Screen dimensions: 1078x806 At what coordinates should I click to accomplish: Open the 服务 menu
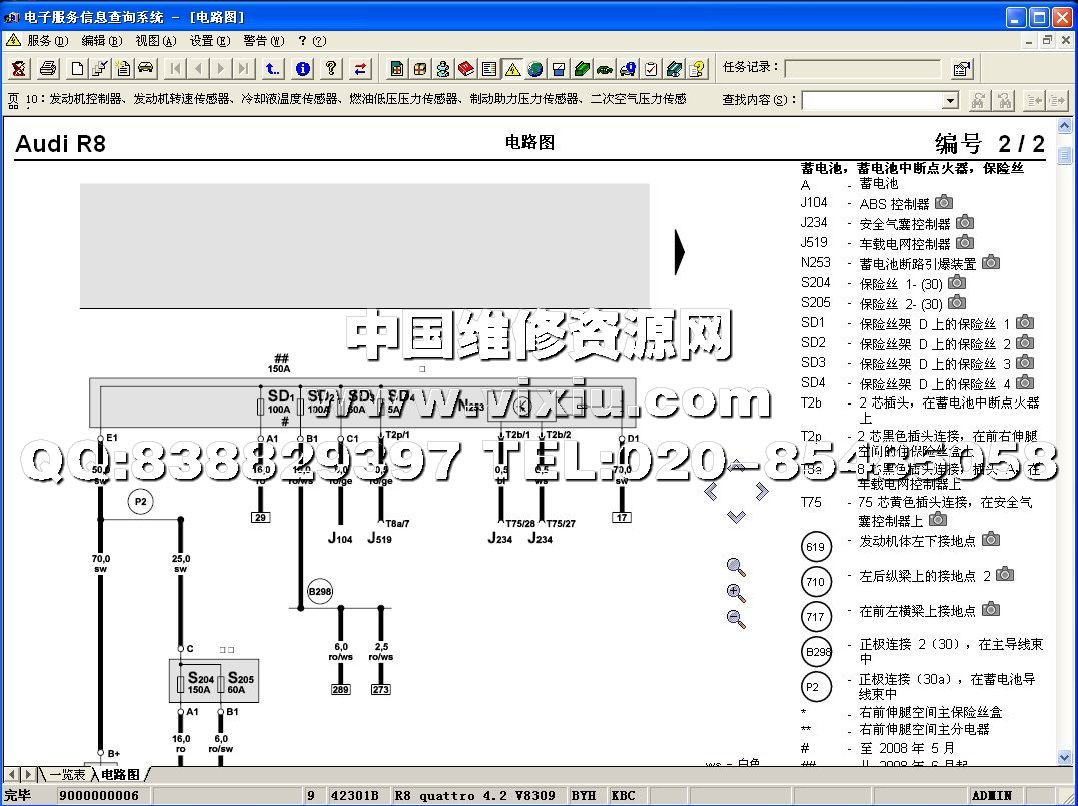point(47,41)
